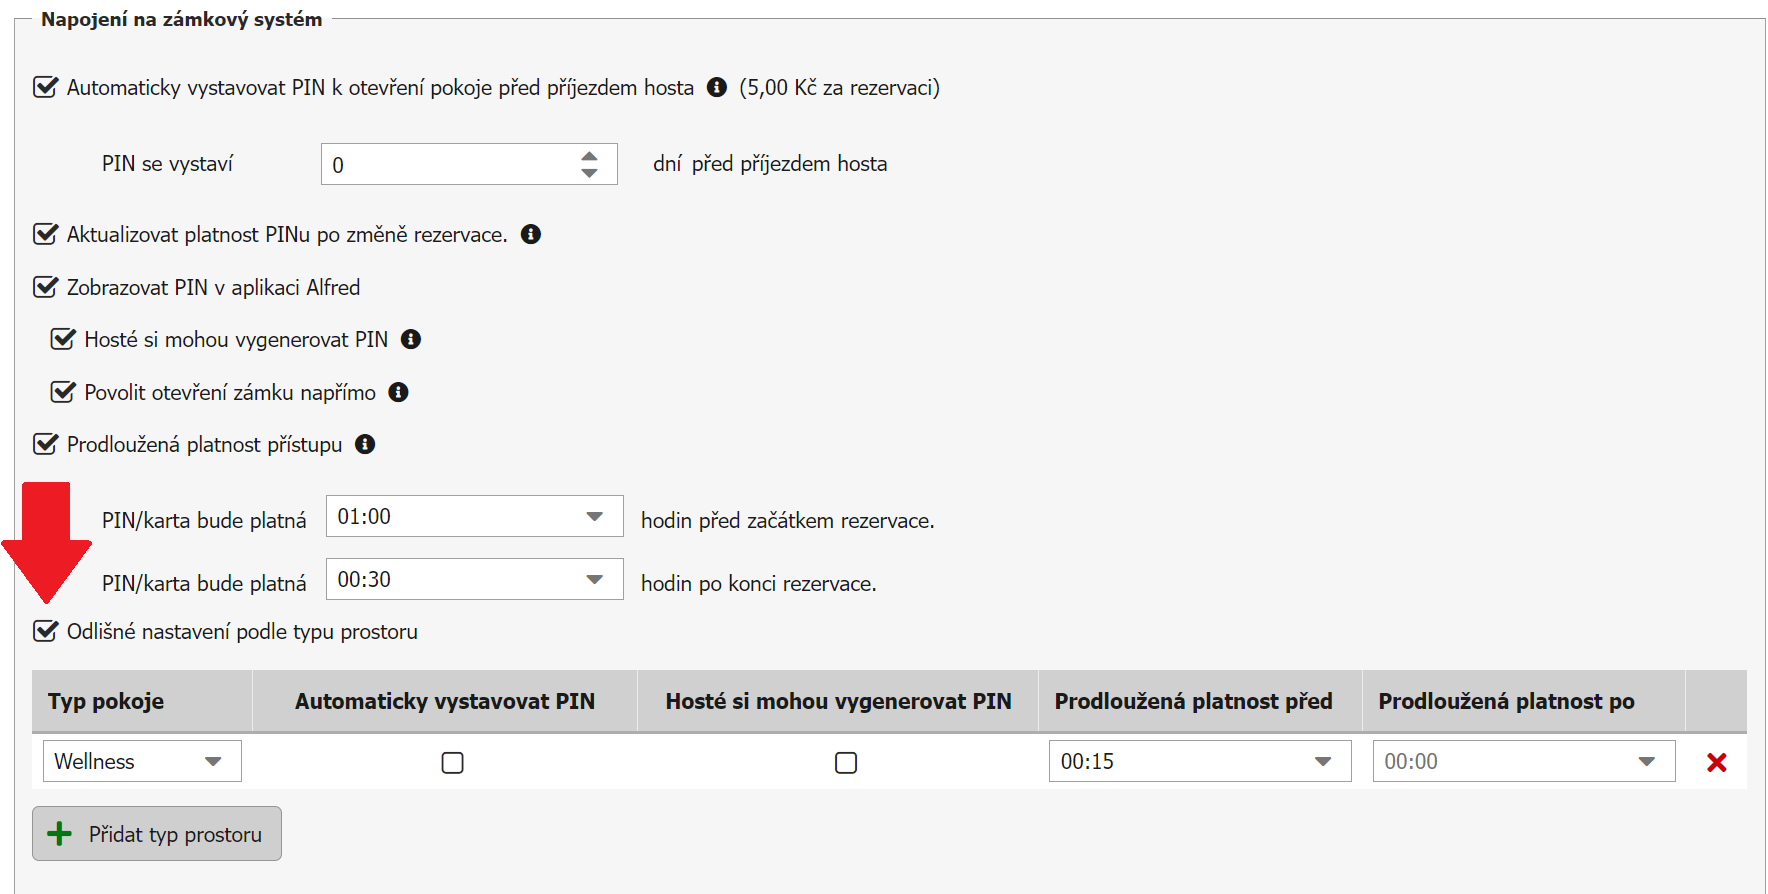Open the 00:30 hours after reservation dropdown
Viewport: 1768px width, 894px height.
(x=474, y=580)
